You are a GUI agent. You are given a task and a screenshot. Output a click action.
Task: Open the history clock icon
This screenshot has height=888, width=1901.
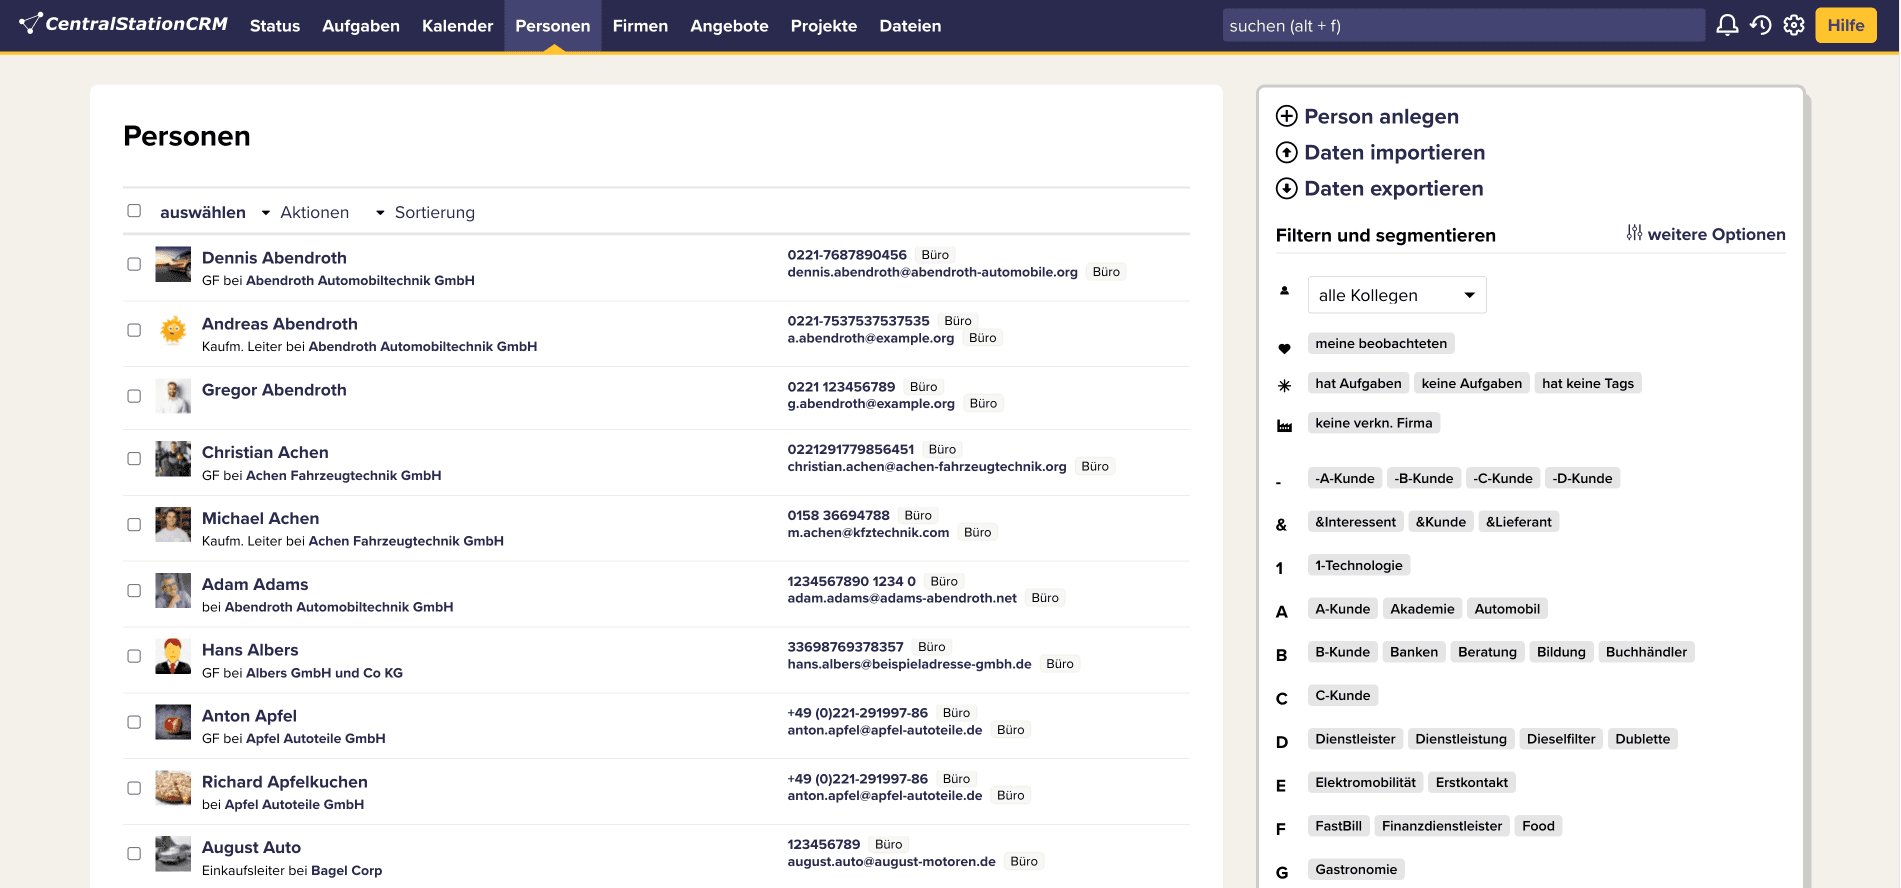tap(1761, 25)
